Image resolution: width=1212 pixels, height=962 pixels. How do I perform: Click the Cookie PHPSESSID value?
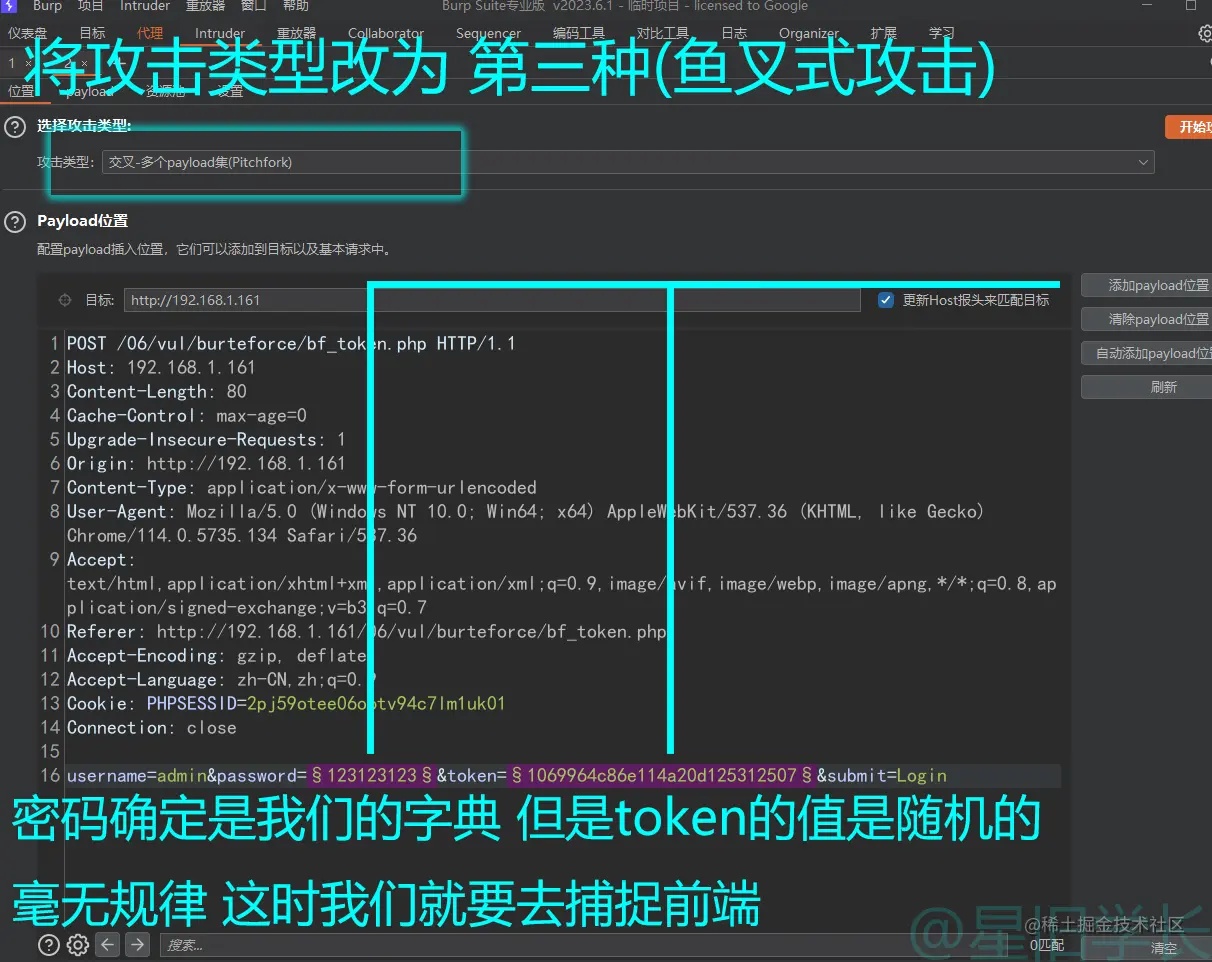coord(376,703)
